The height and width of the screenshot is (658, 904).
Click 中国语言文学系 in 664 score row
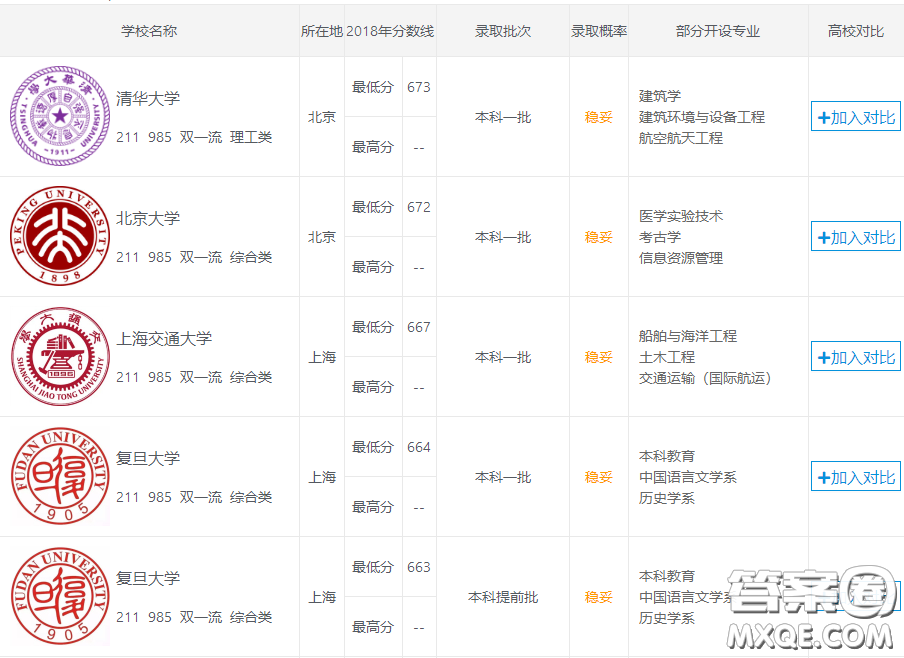(x=688, y=477)
